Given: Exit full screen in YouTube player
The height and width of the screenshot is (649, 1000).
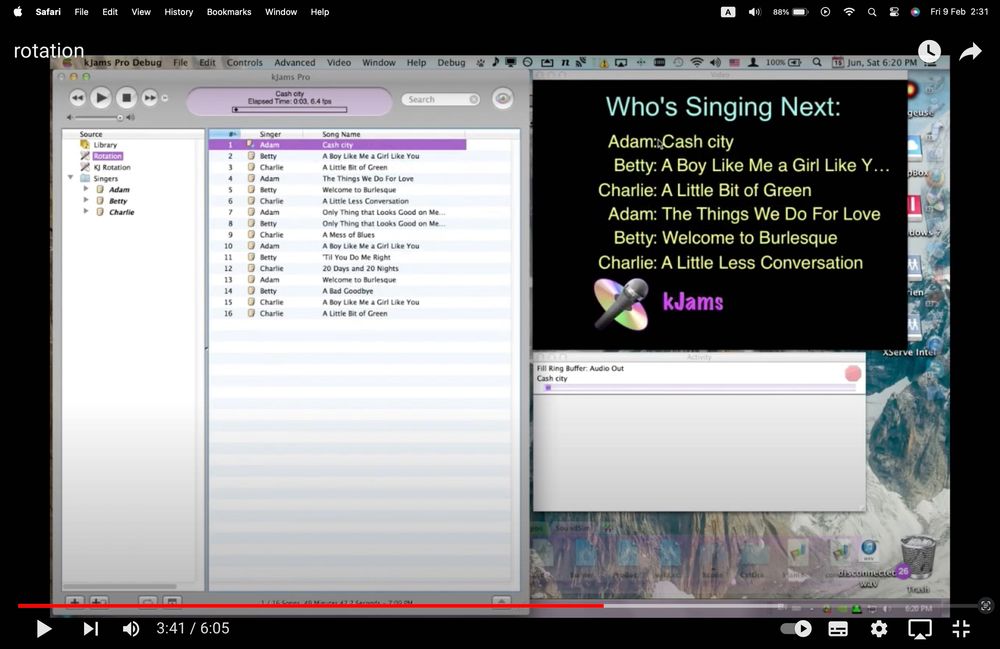Looking at the screenshot, I should tap(961, 629).
